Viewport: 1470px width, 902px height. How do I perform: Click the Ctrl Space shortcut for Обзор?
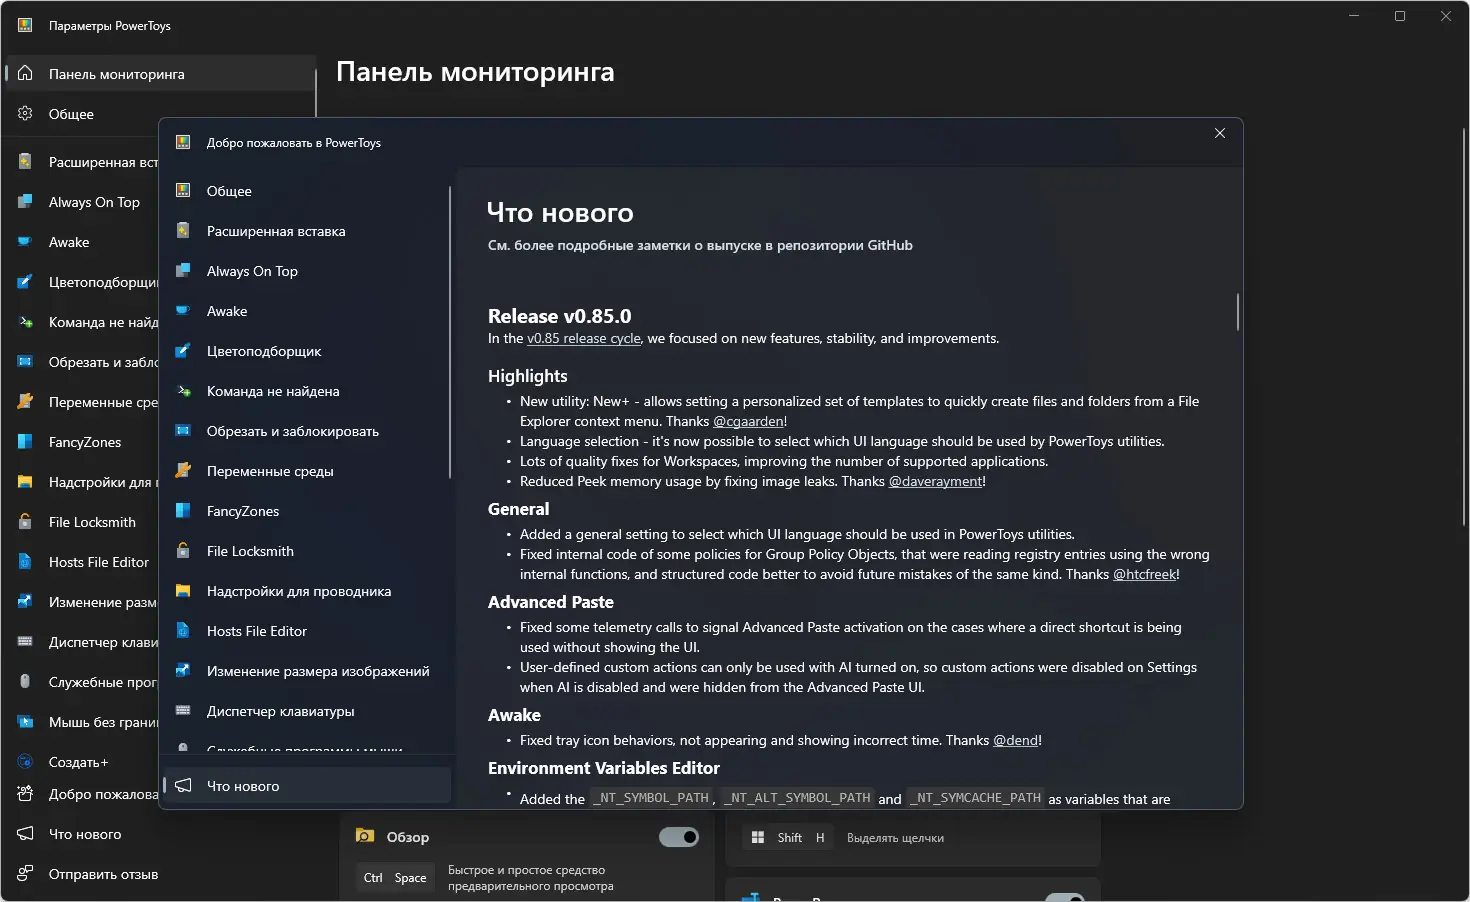click(395, 878)
